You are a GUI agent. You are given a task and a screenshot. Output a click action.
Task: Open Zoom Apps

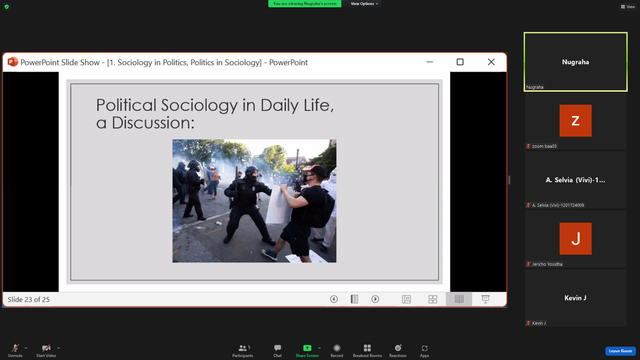tap(424, 350)
